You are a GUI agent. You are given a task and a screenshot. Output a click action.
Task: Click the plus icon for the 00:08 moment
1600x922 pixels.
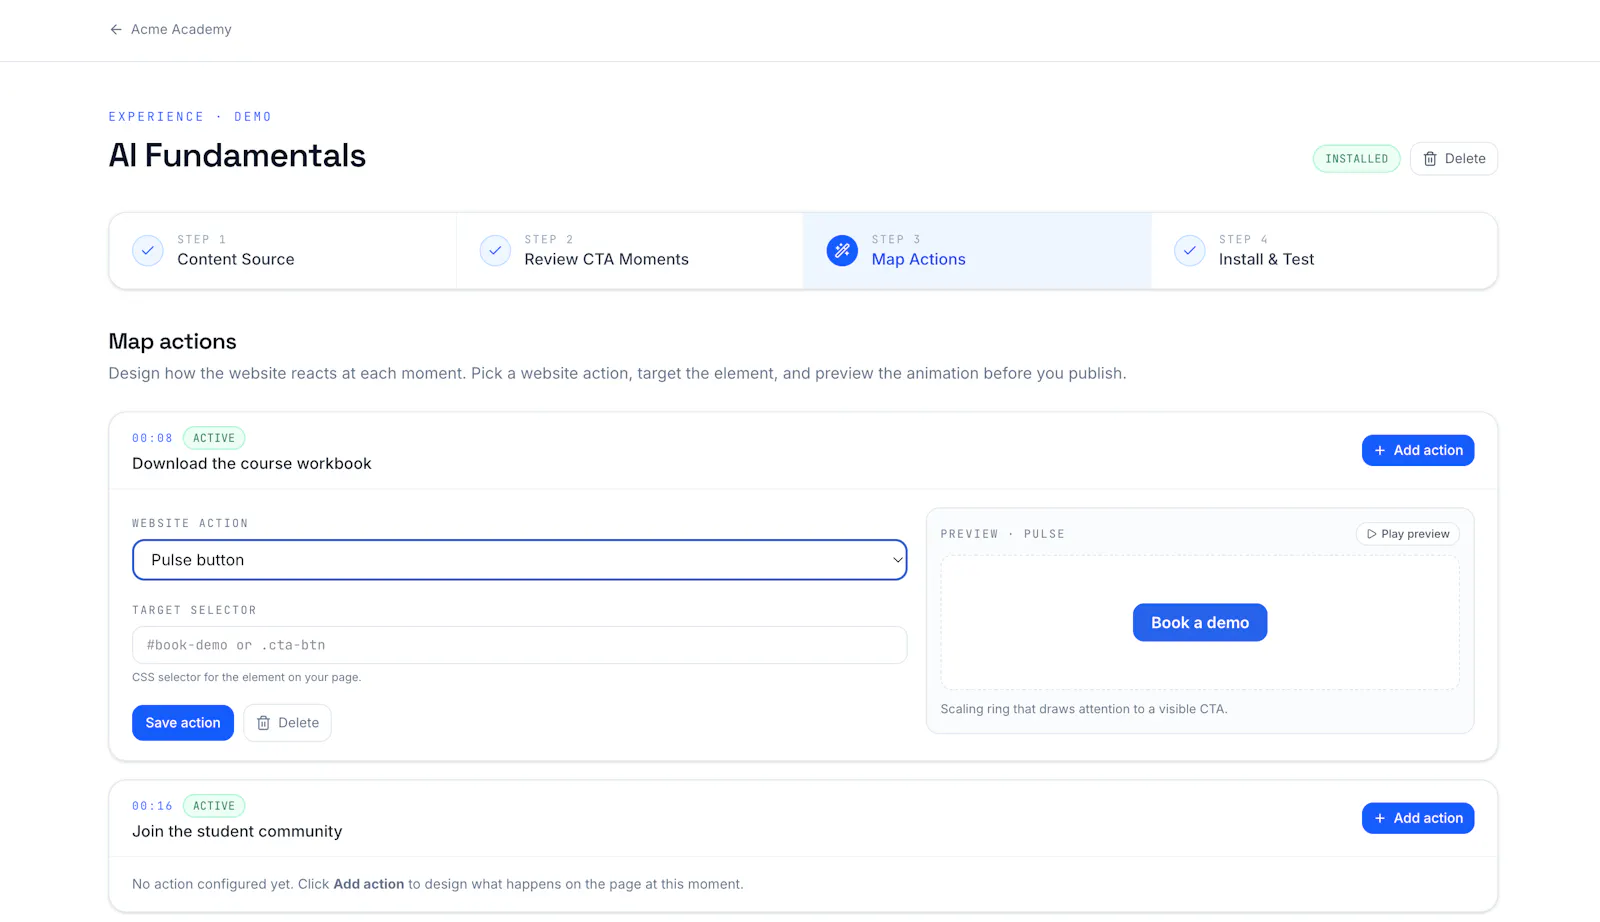pyautogui.click(x=1380, y=451)
